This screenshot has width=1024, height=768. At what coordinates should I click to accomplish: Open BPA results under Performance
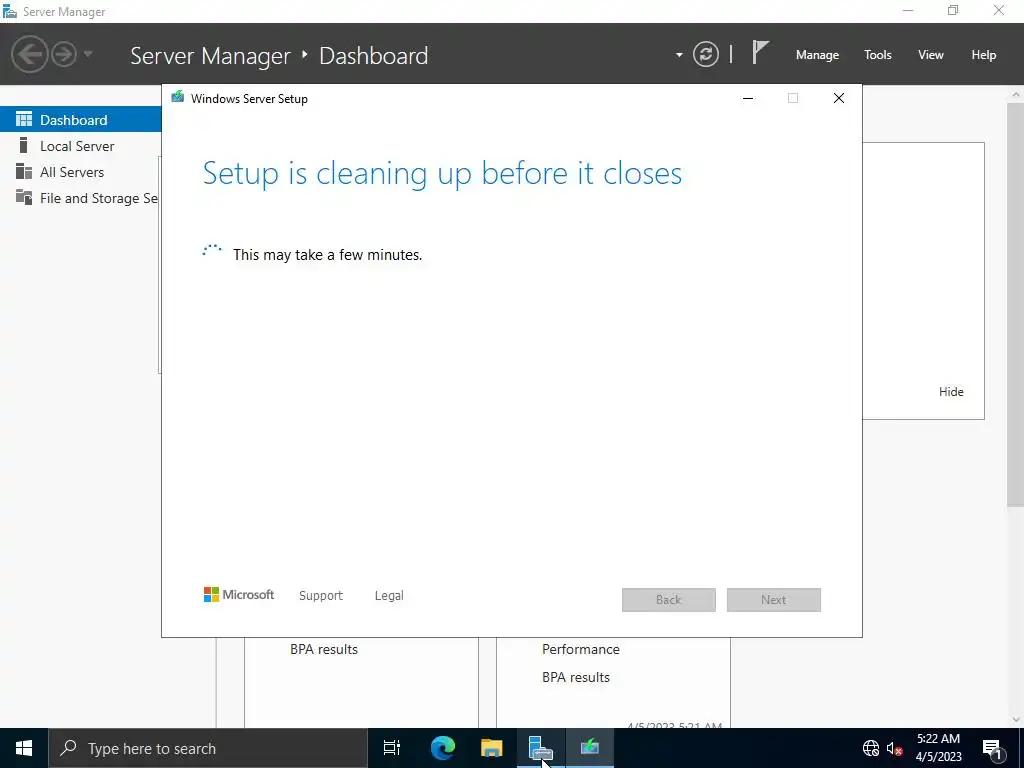[x=576, y=677]
